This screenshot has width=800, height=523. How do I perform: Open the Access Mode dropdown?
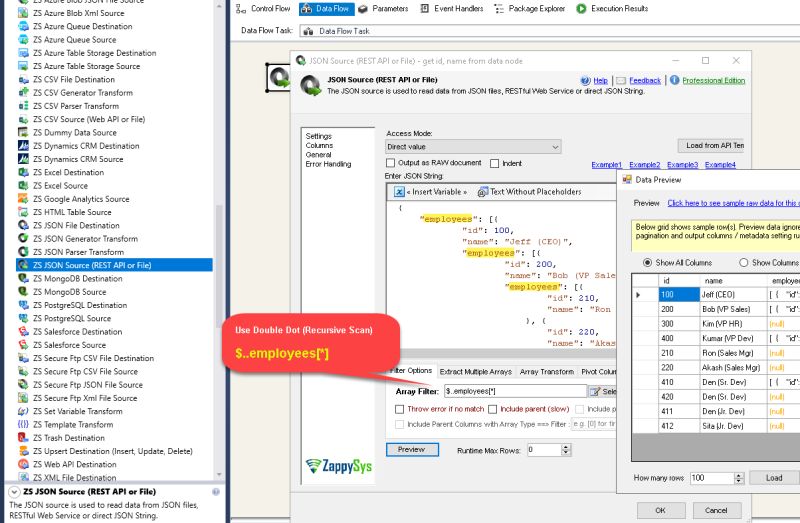(x=473, y=147)
